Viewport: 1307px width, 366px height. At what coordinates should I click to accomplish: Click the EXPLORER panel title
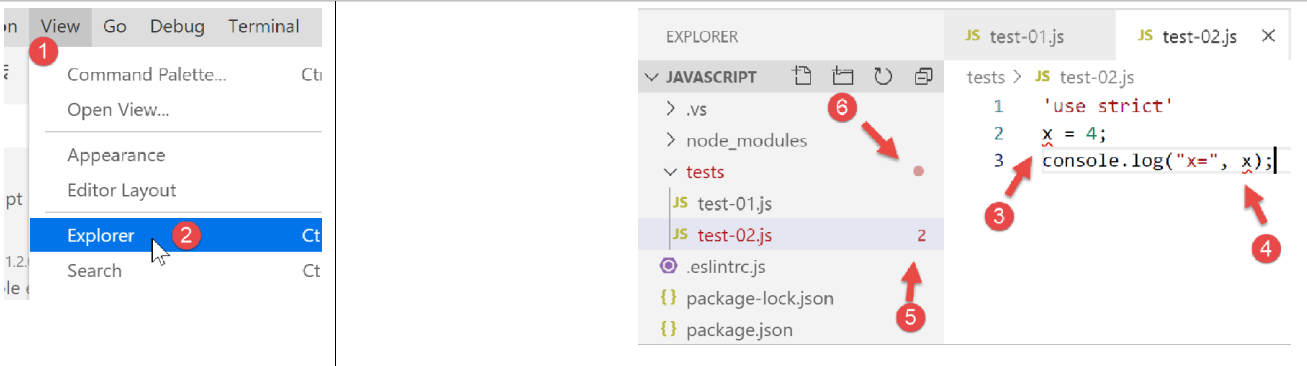click(702, 37)
